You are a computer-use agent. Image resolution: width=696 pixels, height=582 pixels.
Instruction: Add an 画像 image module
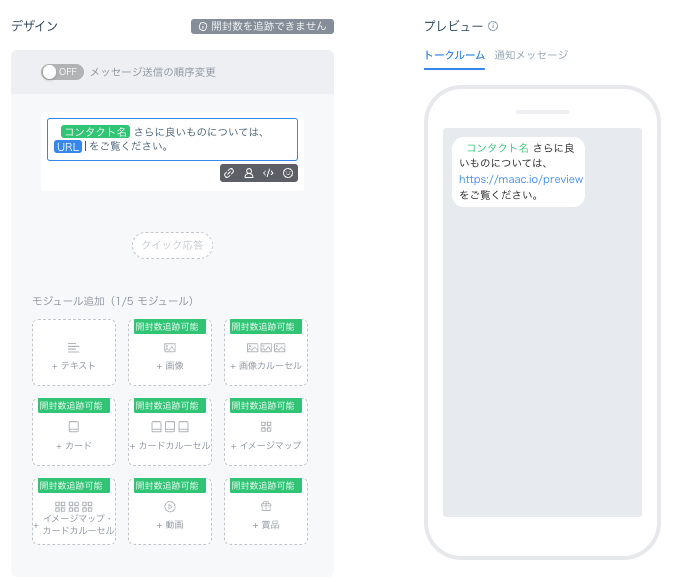pyautogui.click(x=170, y=353)
